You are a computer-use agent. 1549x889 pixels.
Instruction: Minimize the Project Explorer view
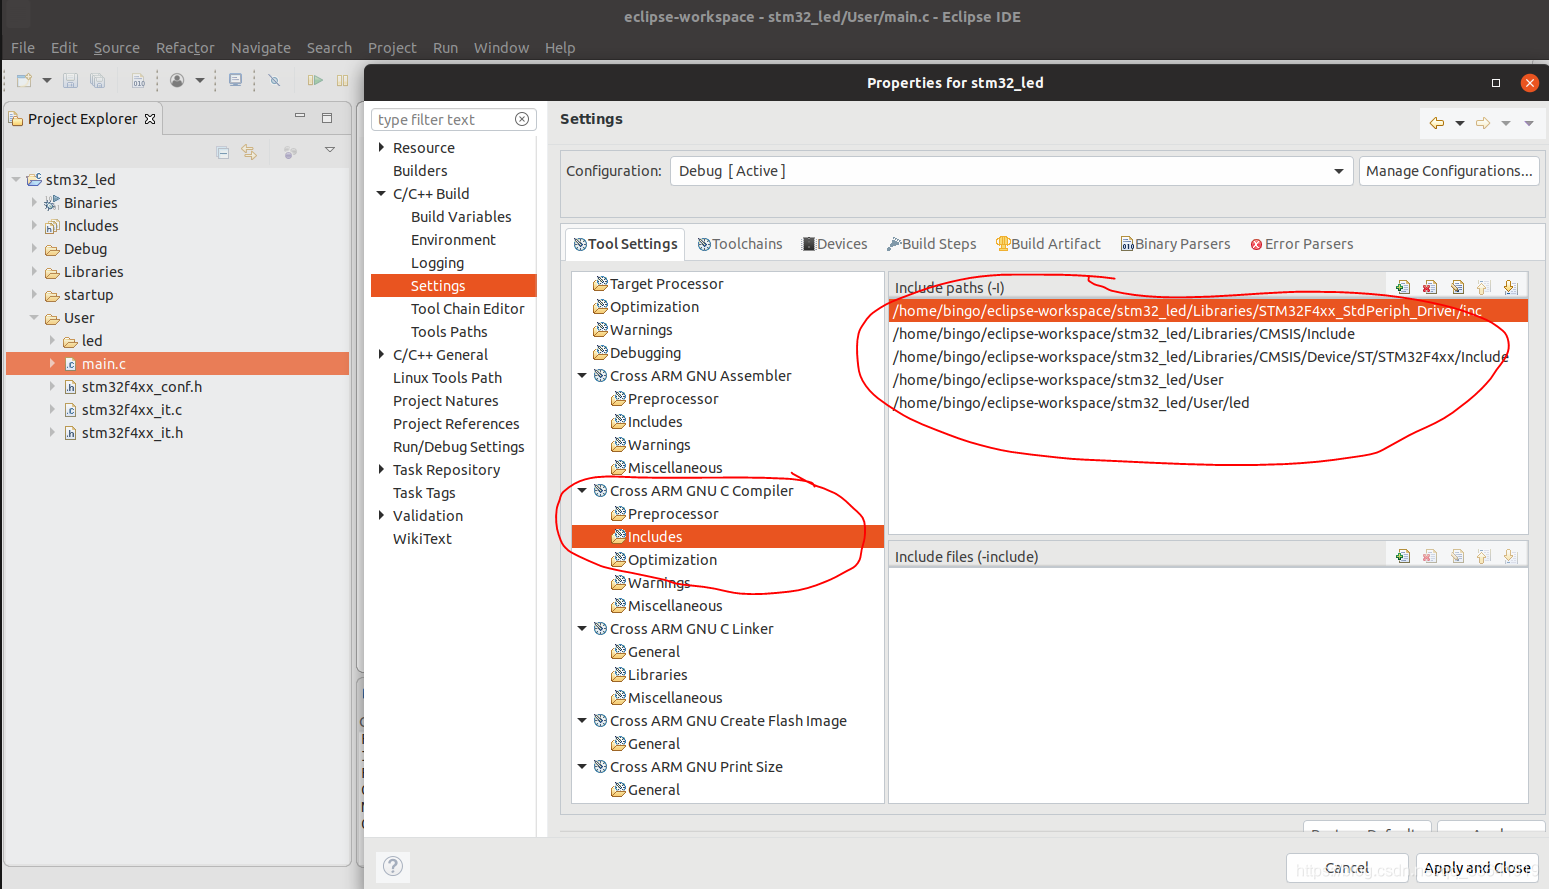point(299,116)
